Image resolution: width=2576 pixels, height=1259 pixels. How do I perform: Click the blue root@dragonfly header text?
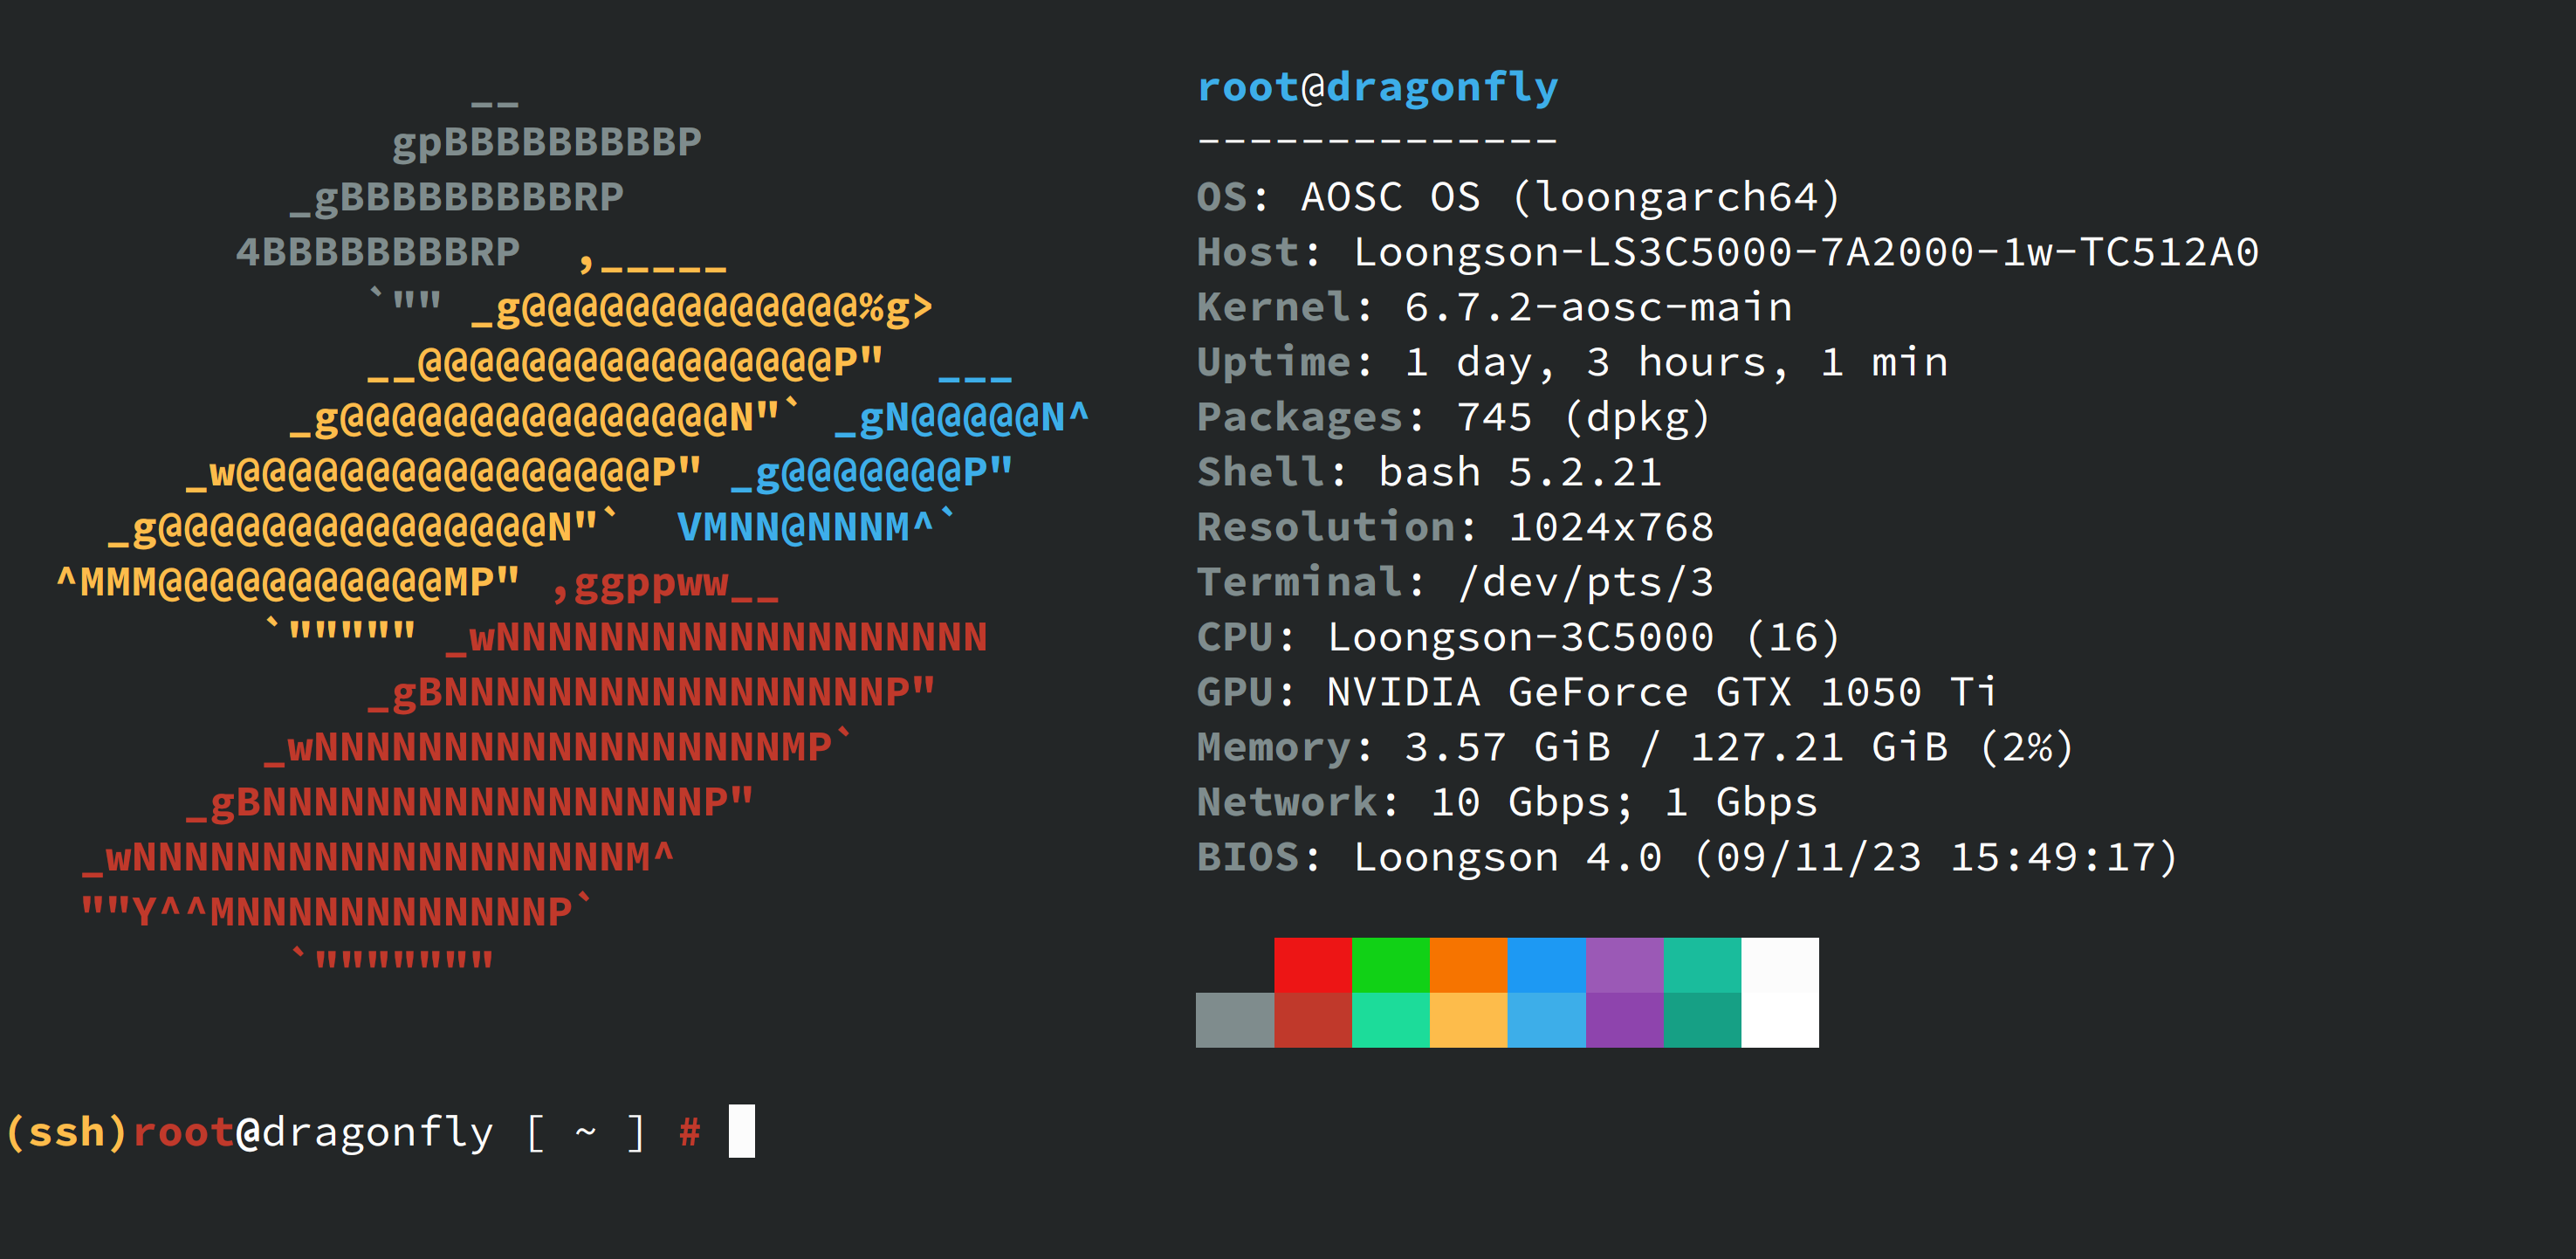click(x=1377, y=87)
